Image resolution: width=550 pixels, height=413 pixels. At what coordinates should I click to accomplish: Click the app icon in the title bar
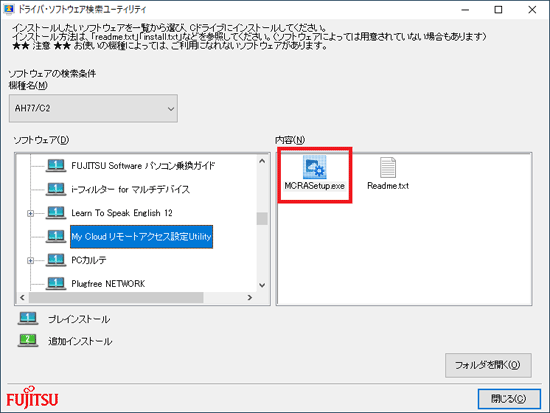click(x=9, y=9)
